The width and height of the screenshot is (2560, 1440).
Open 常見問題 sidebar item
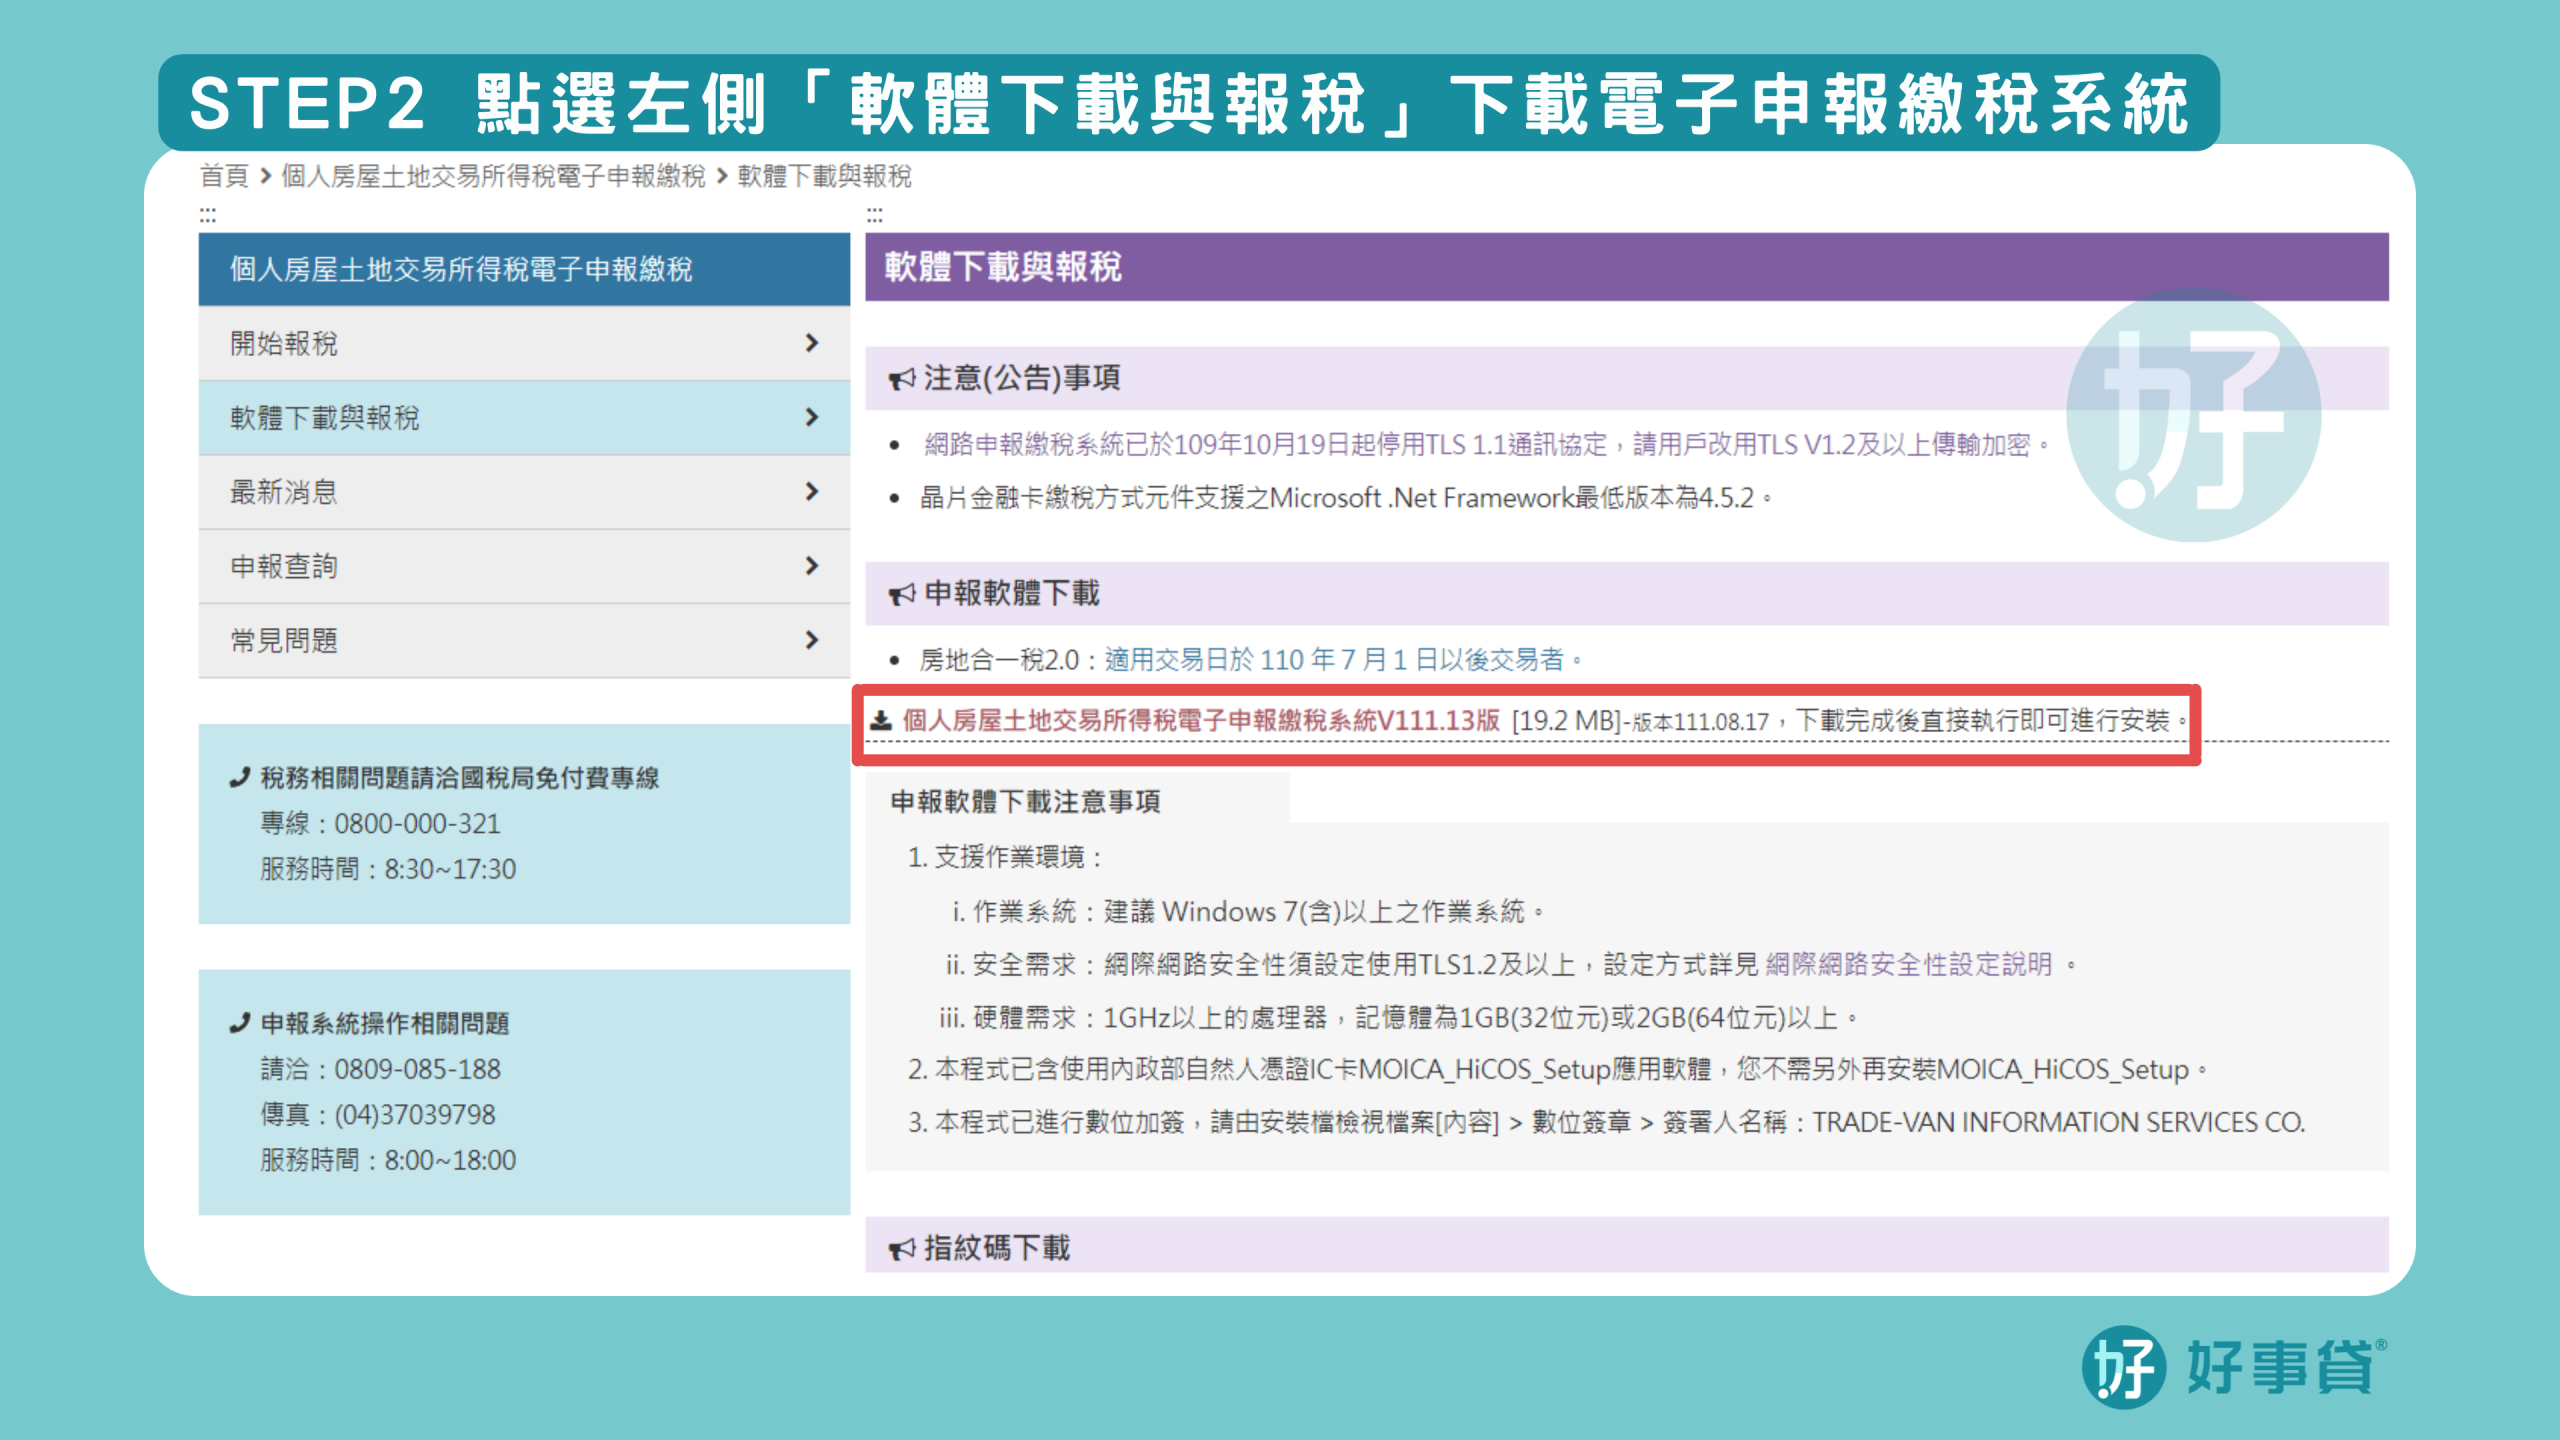(x=524, y=640)
